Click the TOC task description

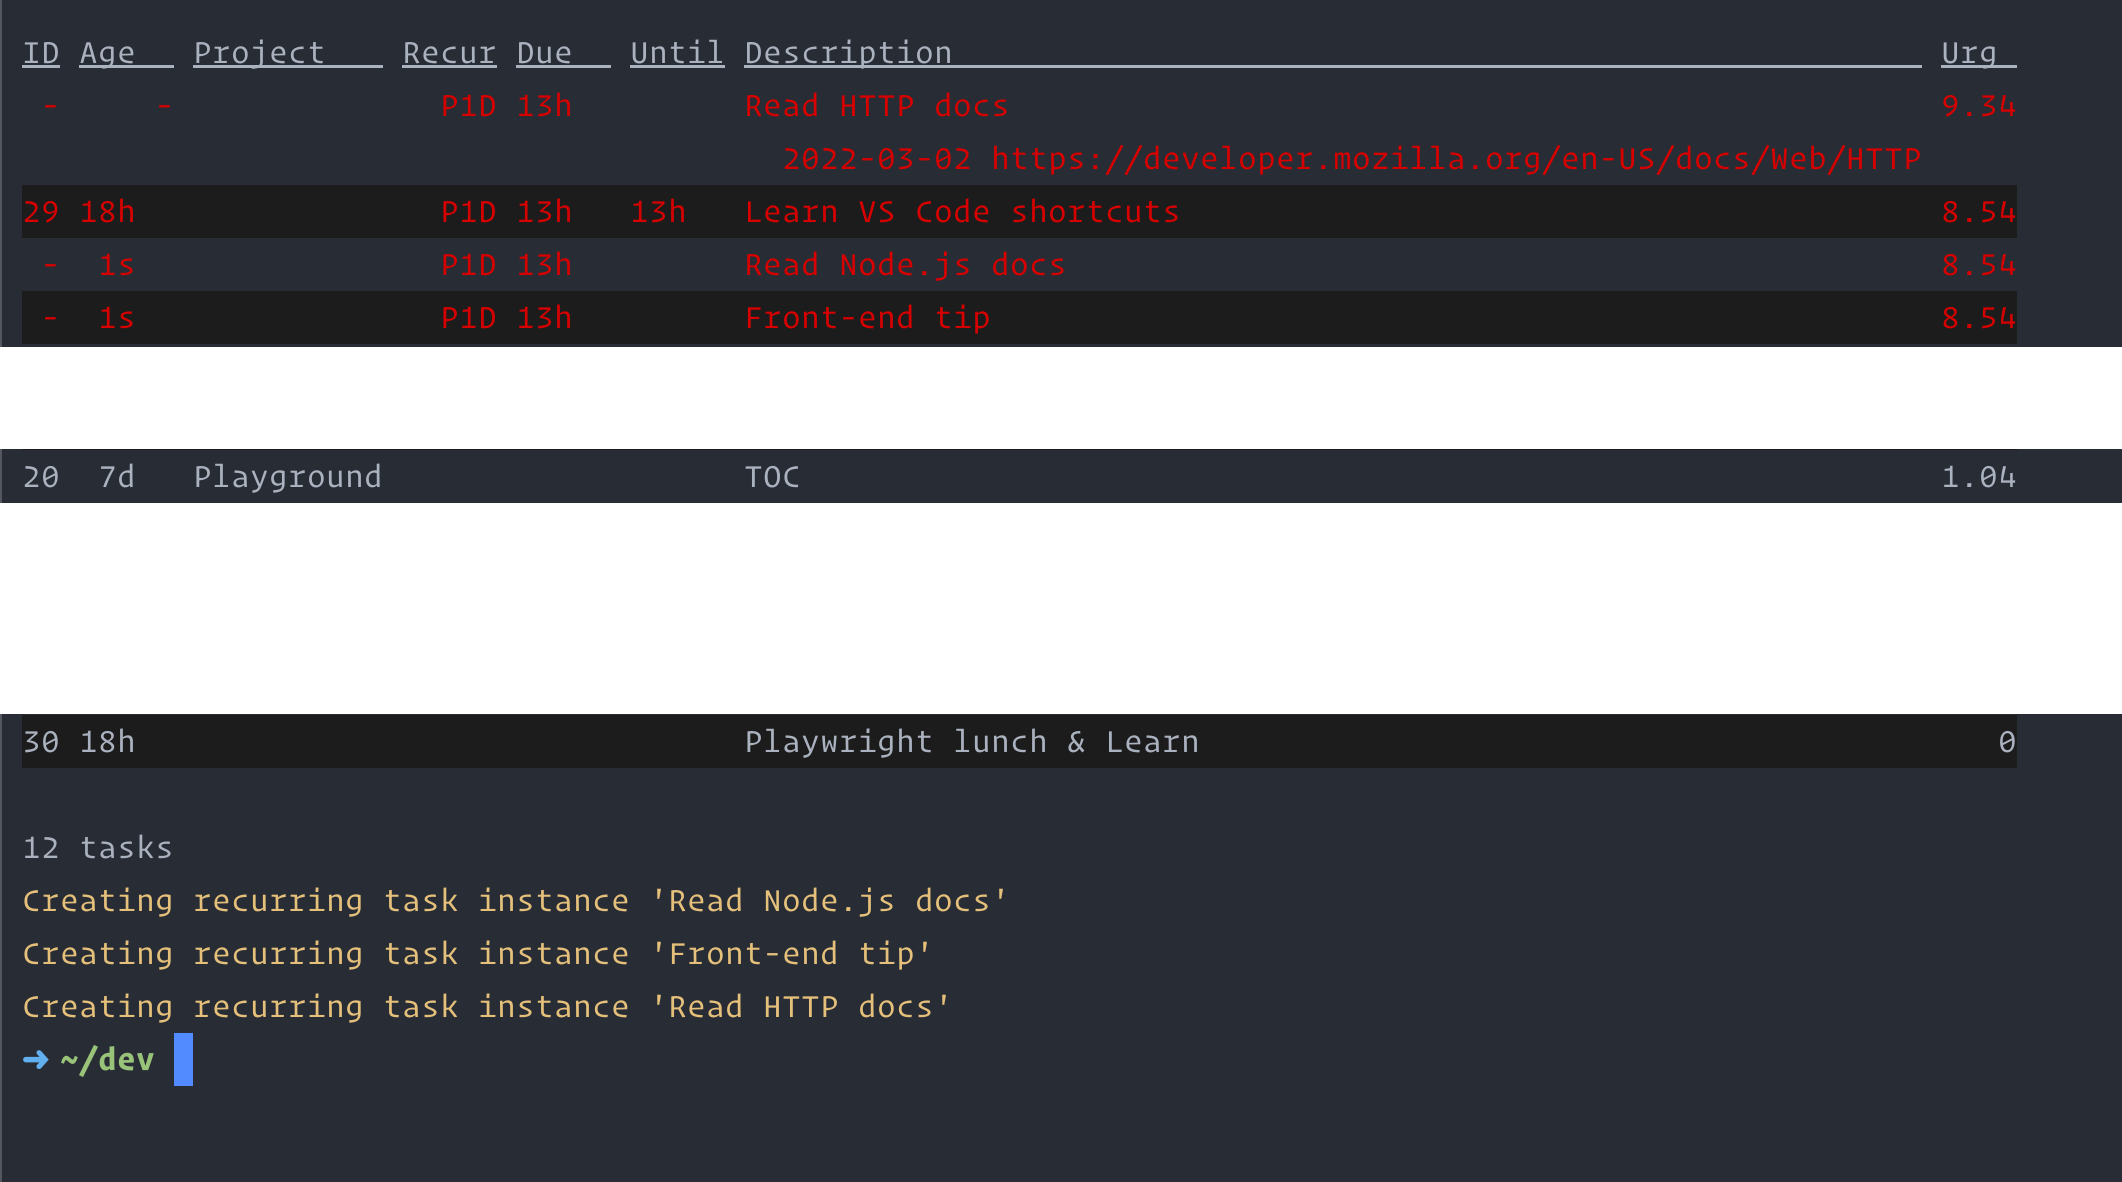(x=772, y=477)
